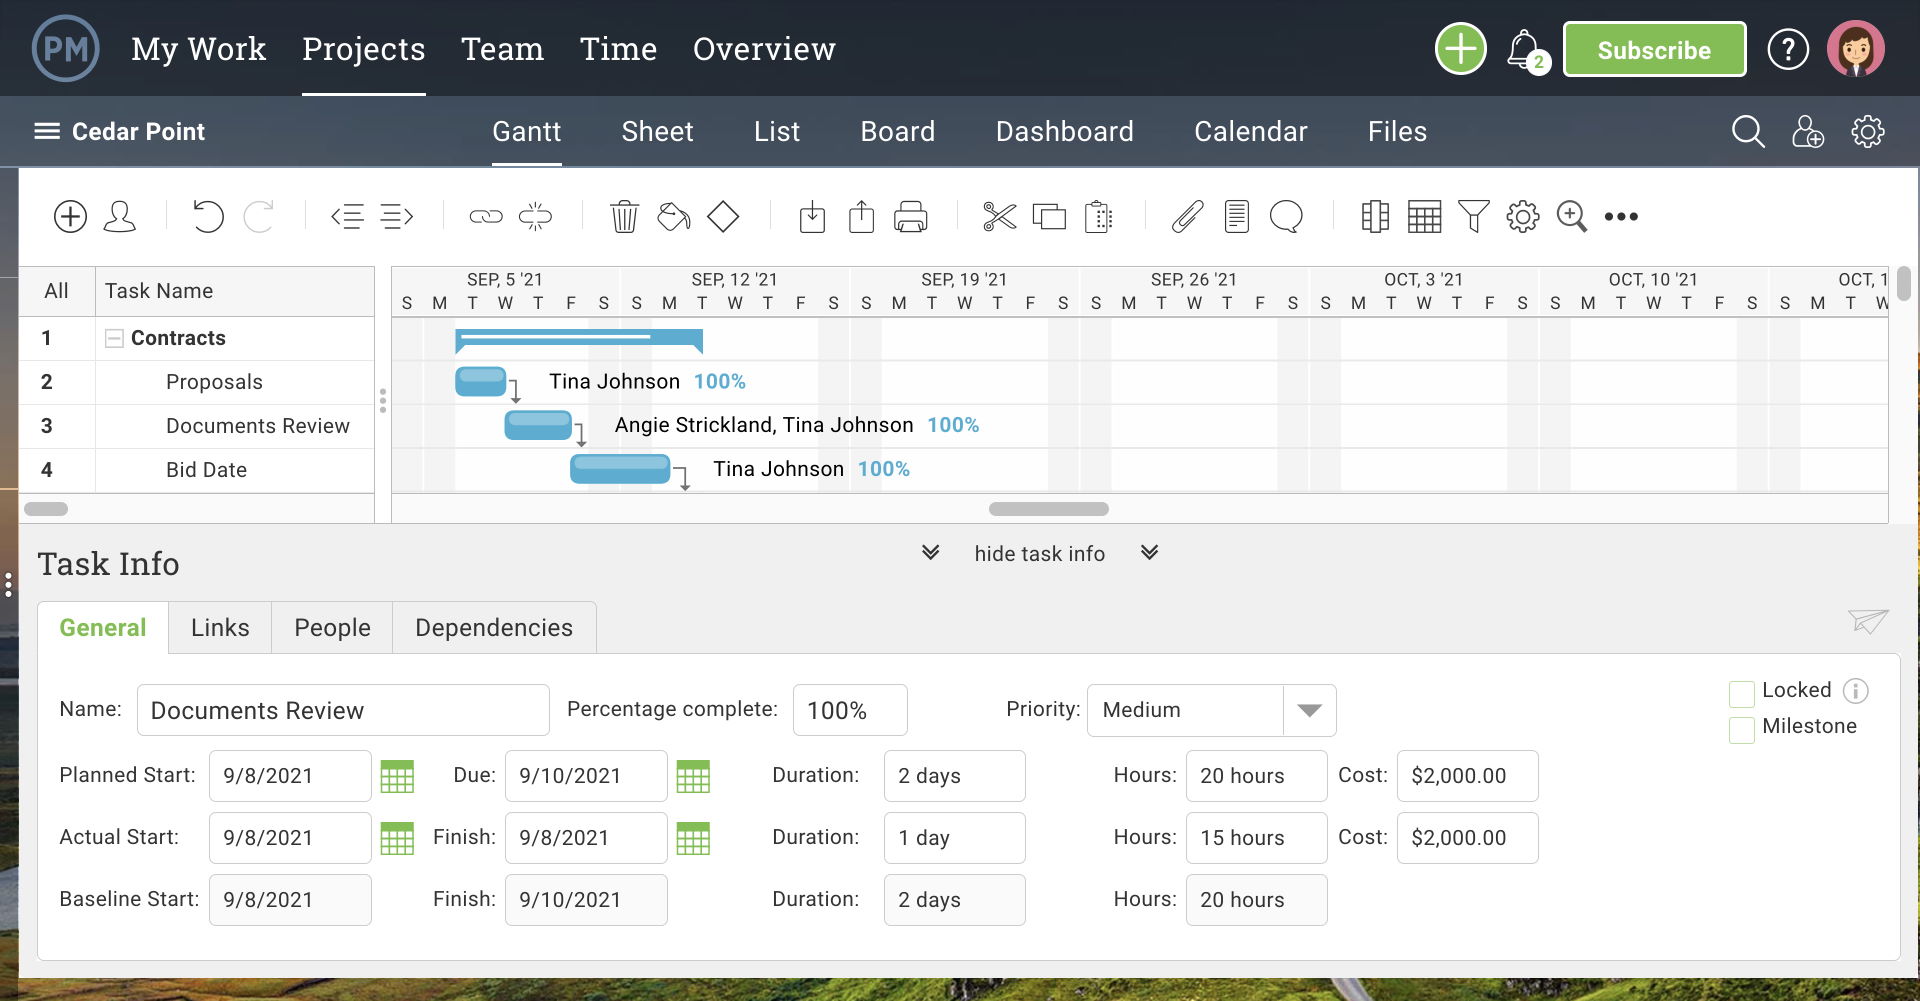Viewport: 1920px width, 1001px height.
Task: Click the paperclip attachment icon
Action: pos(1187,217)
